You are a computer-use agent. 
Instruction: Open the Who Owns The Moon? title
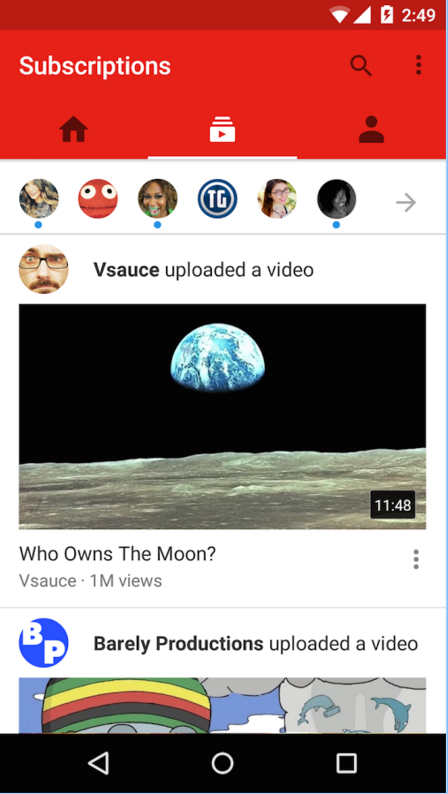[x=117, y=554]
